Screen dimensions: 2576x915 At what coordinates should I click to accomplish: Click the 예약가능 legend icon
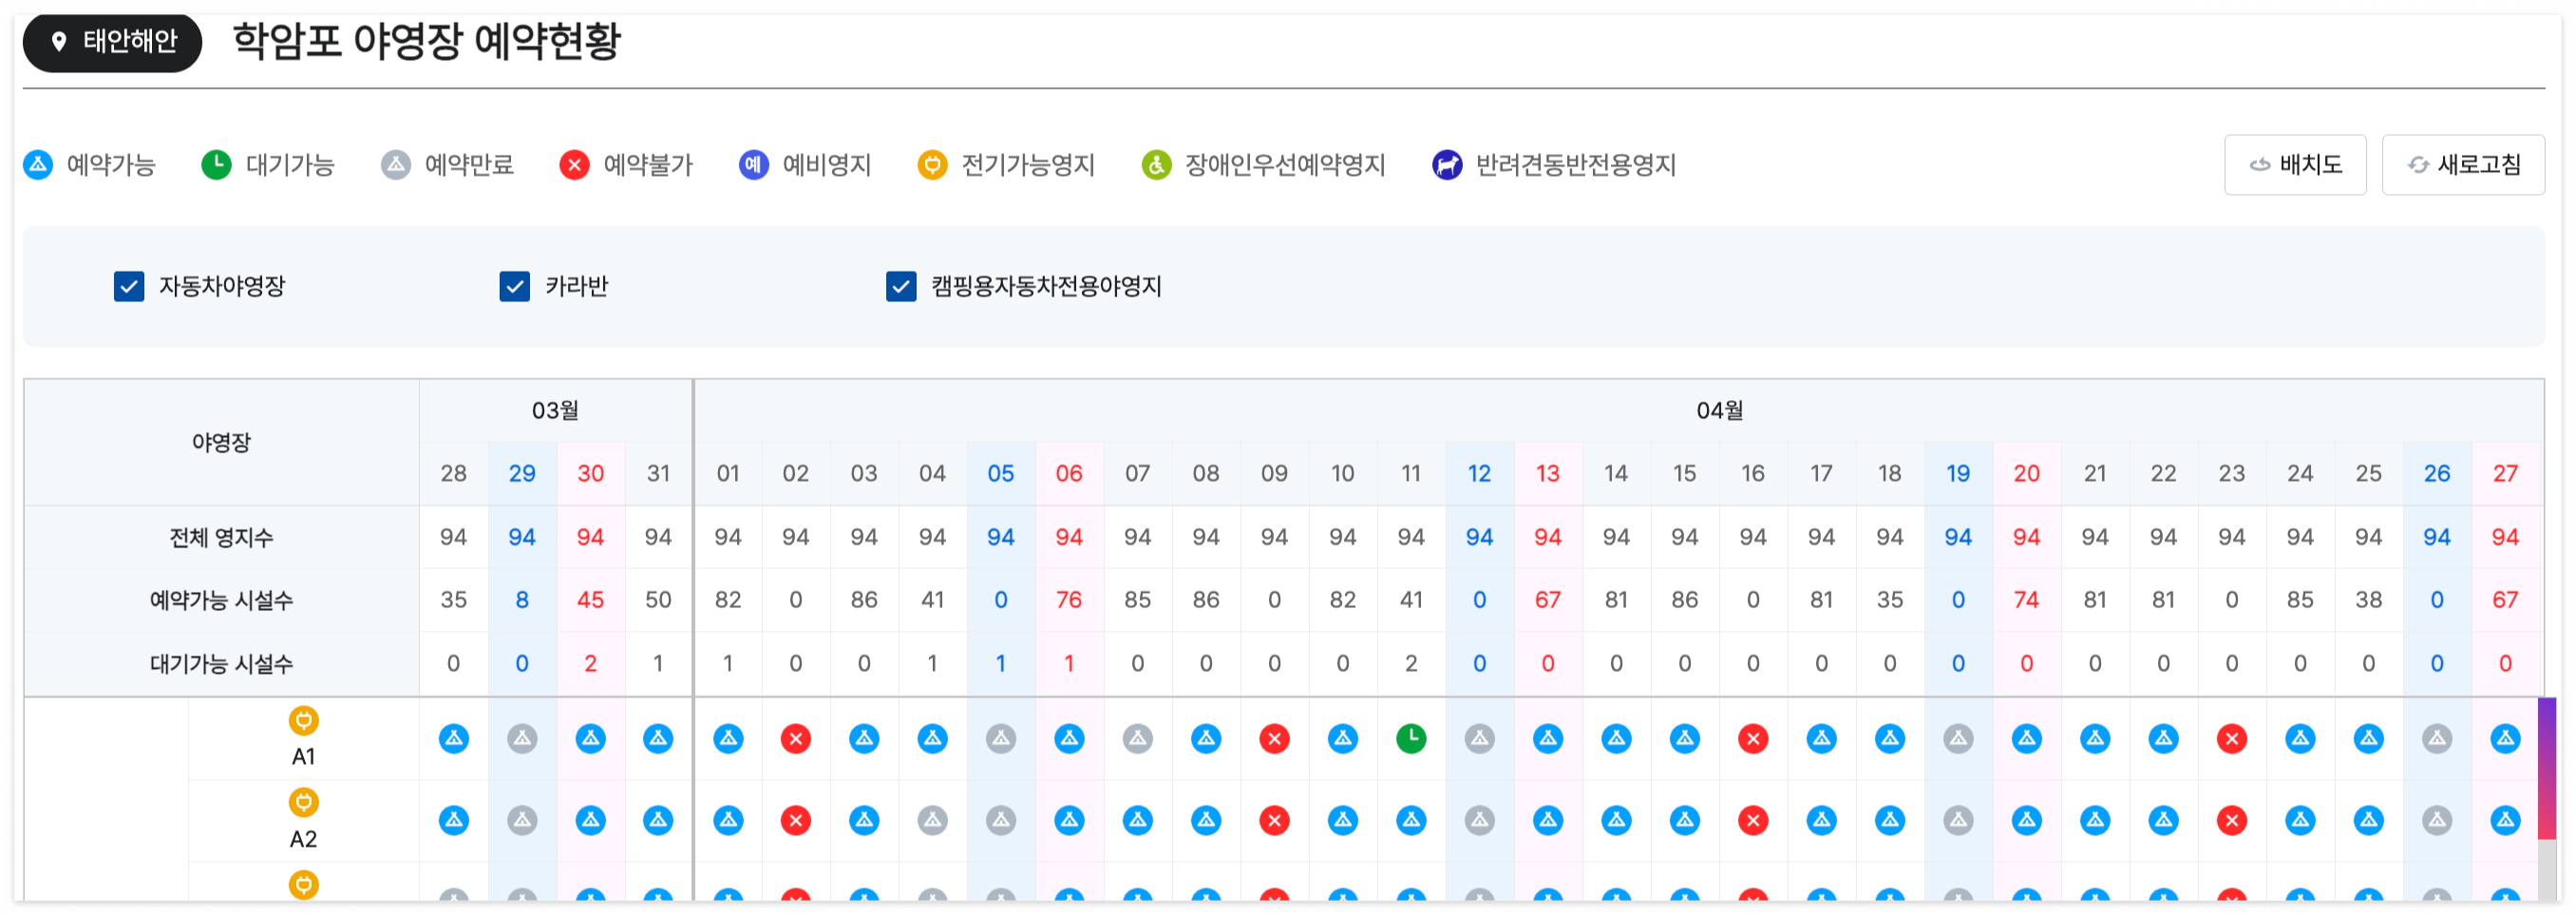point(38,165)
